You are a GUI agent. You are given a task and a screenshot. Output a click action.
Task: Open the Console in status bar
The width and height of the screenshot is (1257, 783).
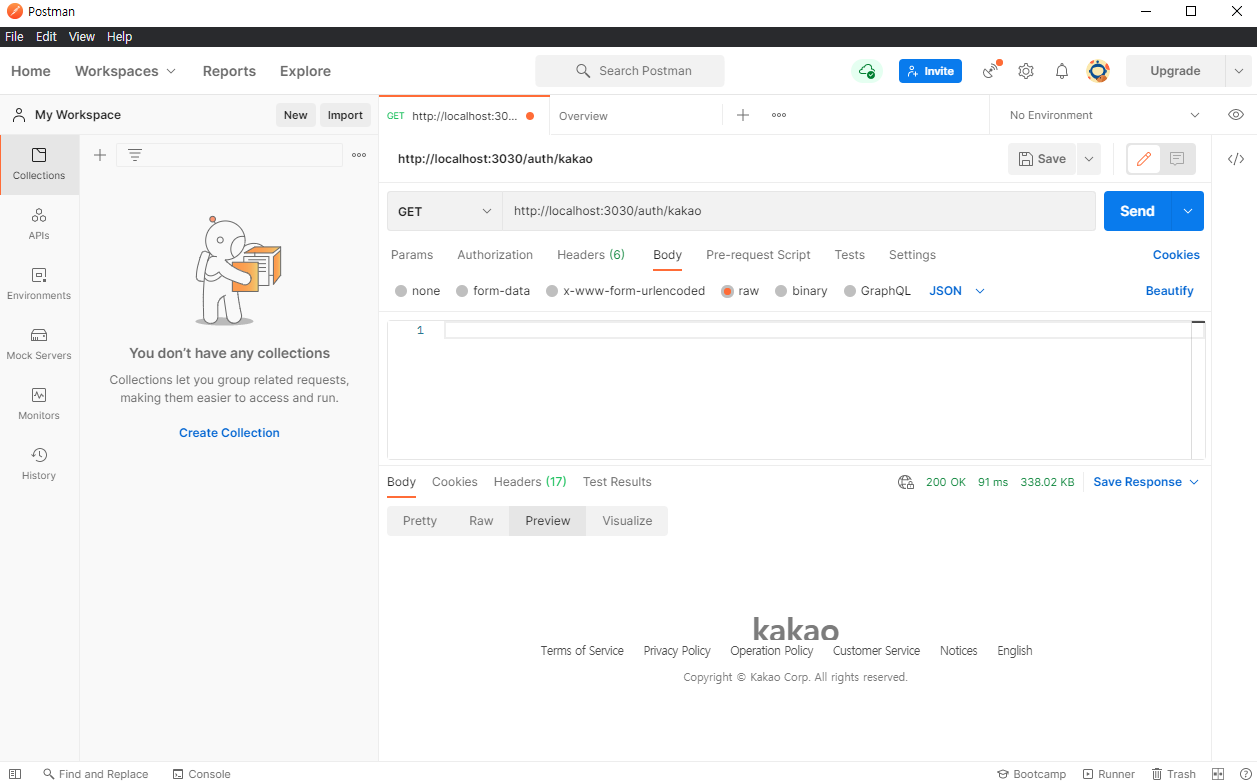pyautogui.click(x=201, y=774)
